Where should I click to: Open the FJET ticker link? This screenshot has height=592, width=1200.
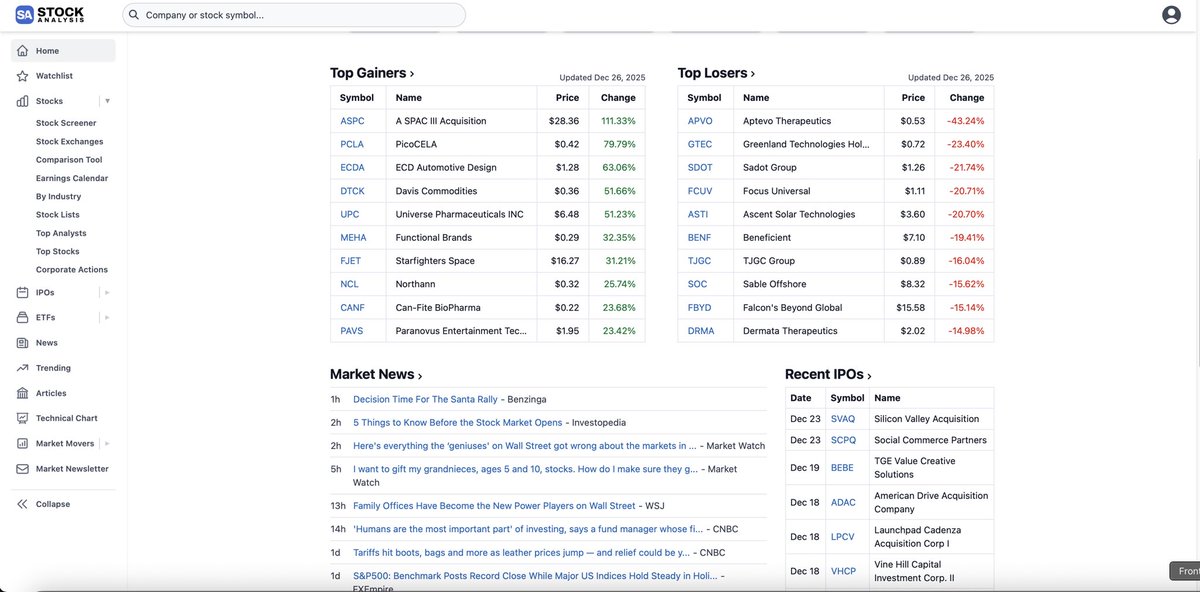tap(351, 261)
